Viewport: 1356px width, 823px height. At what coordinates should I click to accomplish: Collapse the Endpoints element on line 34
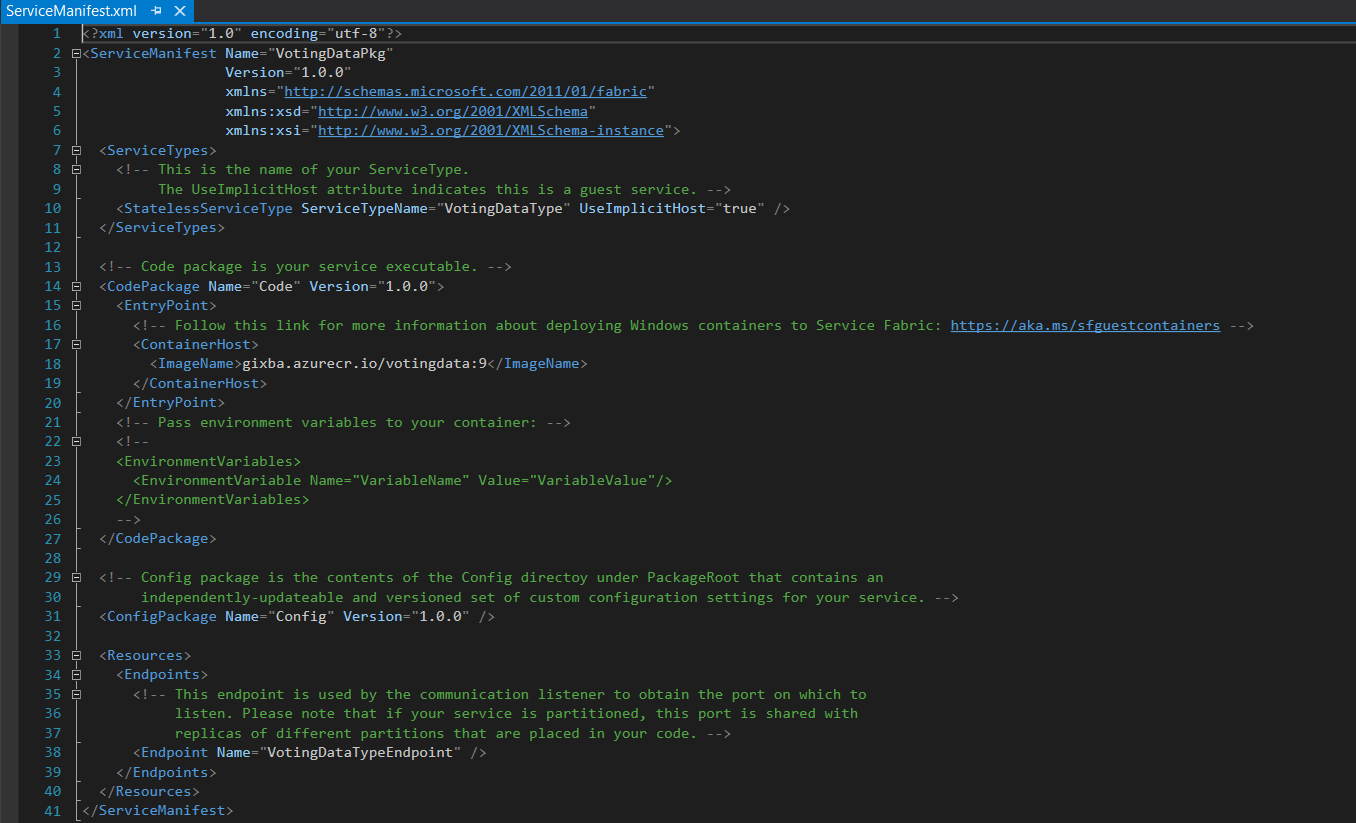click(x=77, y=673)
